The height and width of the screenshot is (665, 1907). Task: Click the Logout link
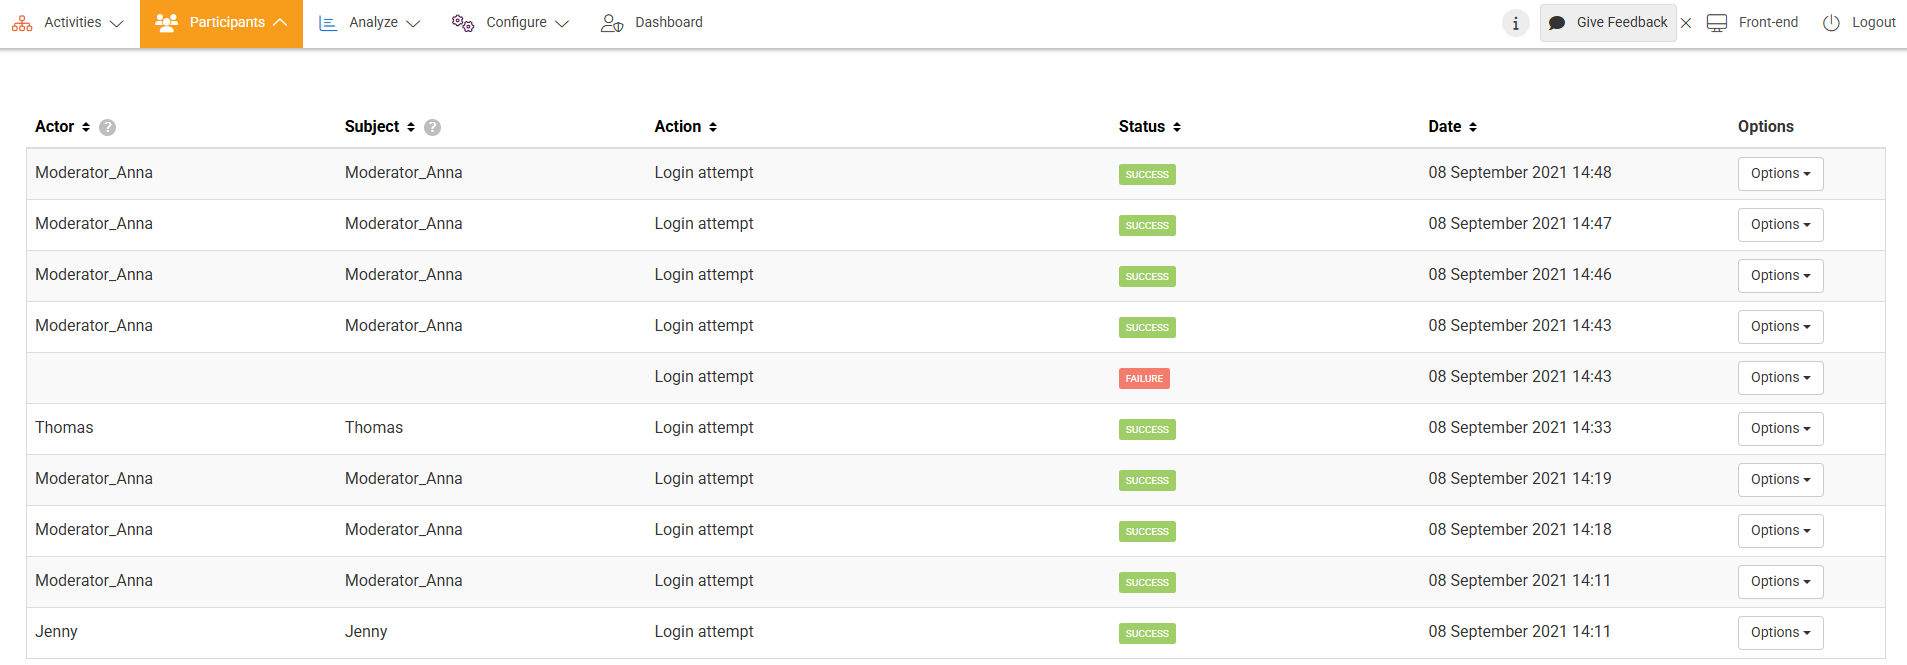coord(1859,23)
